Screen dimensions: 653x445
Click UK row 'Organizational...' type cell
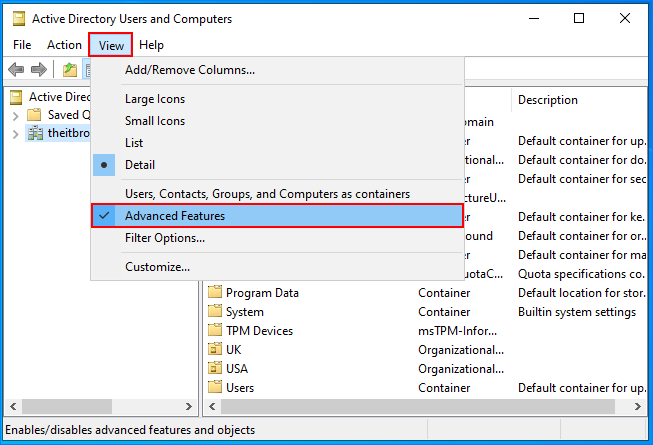pos(461,350)
